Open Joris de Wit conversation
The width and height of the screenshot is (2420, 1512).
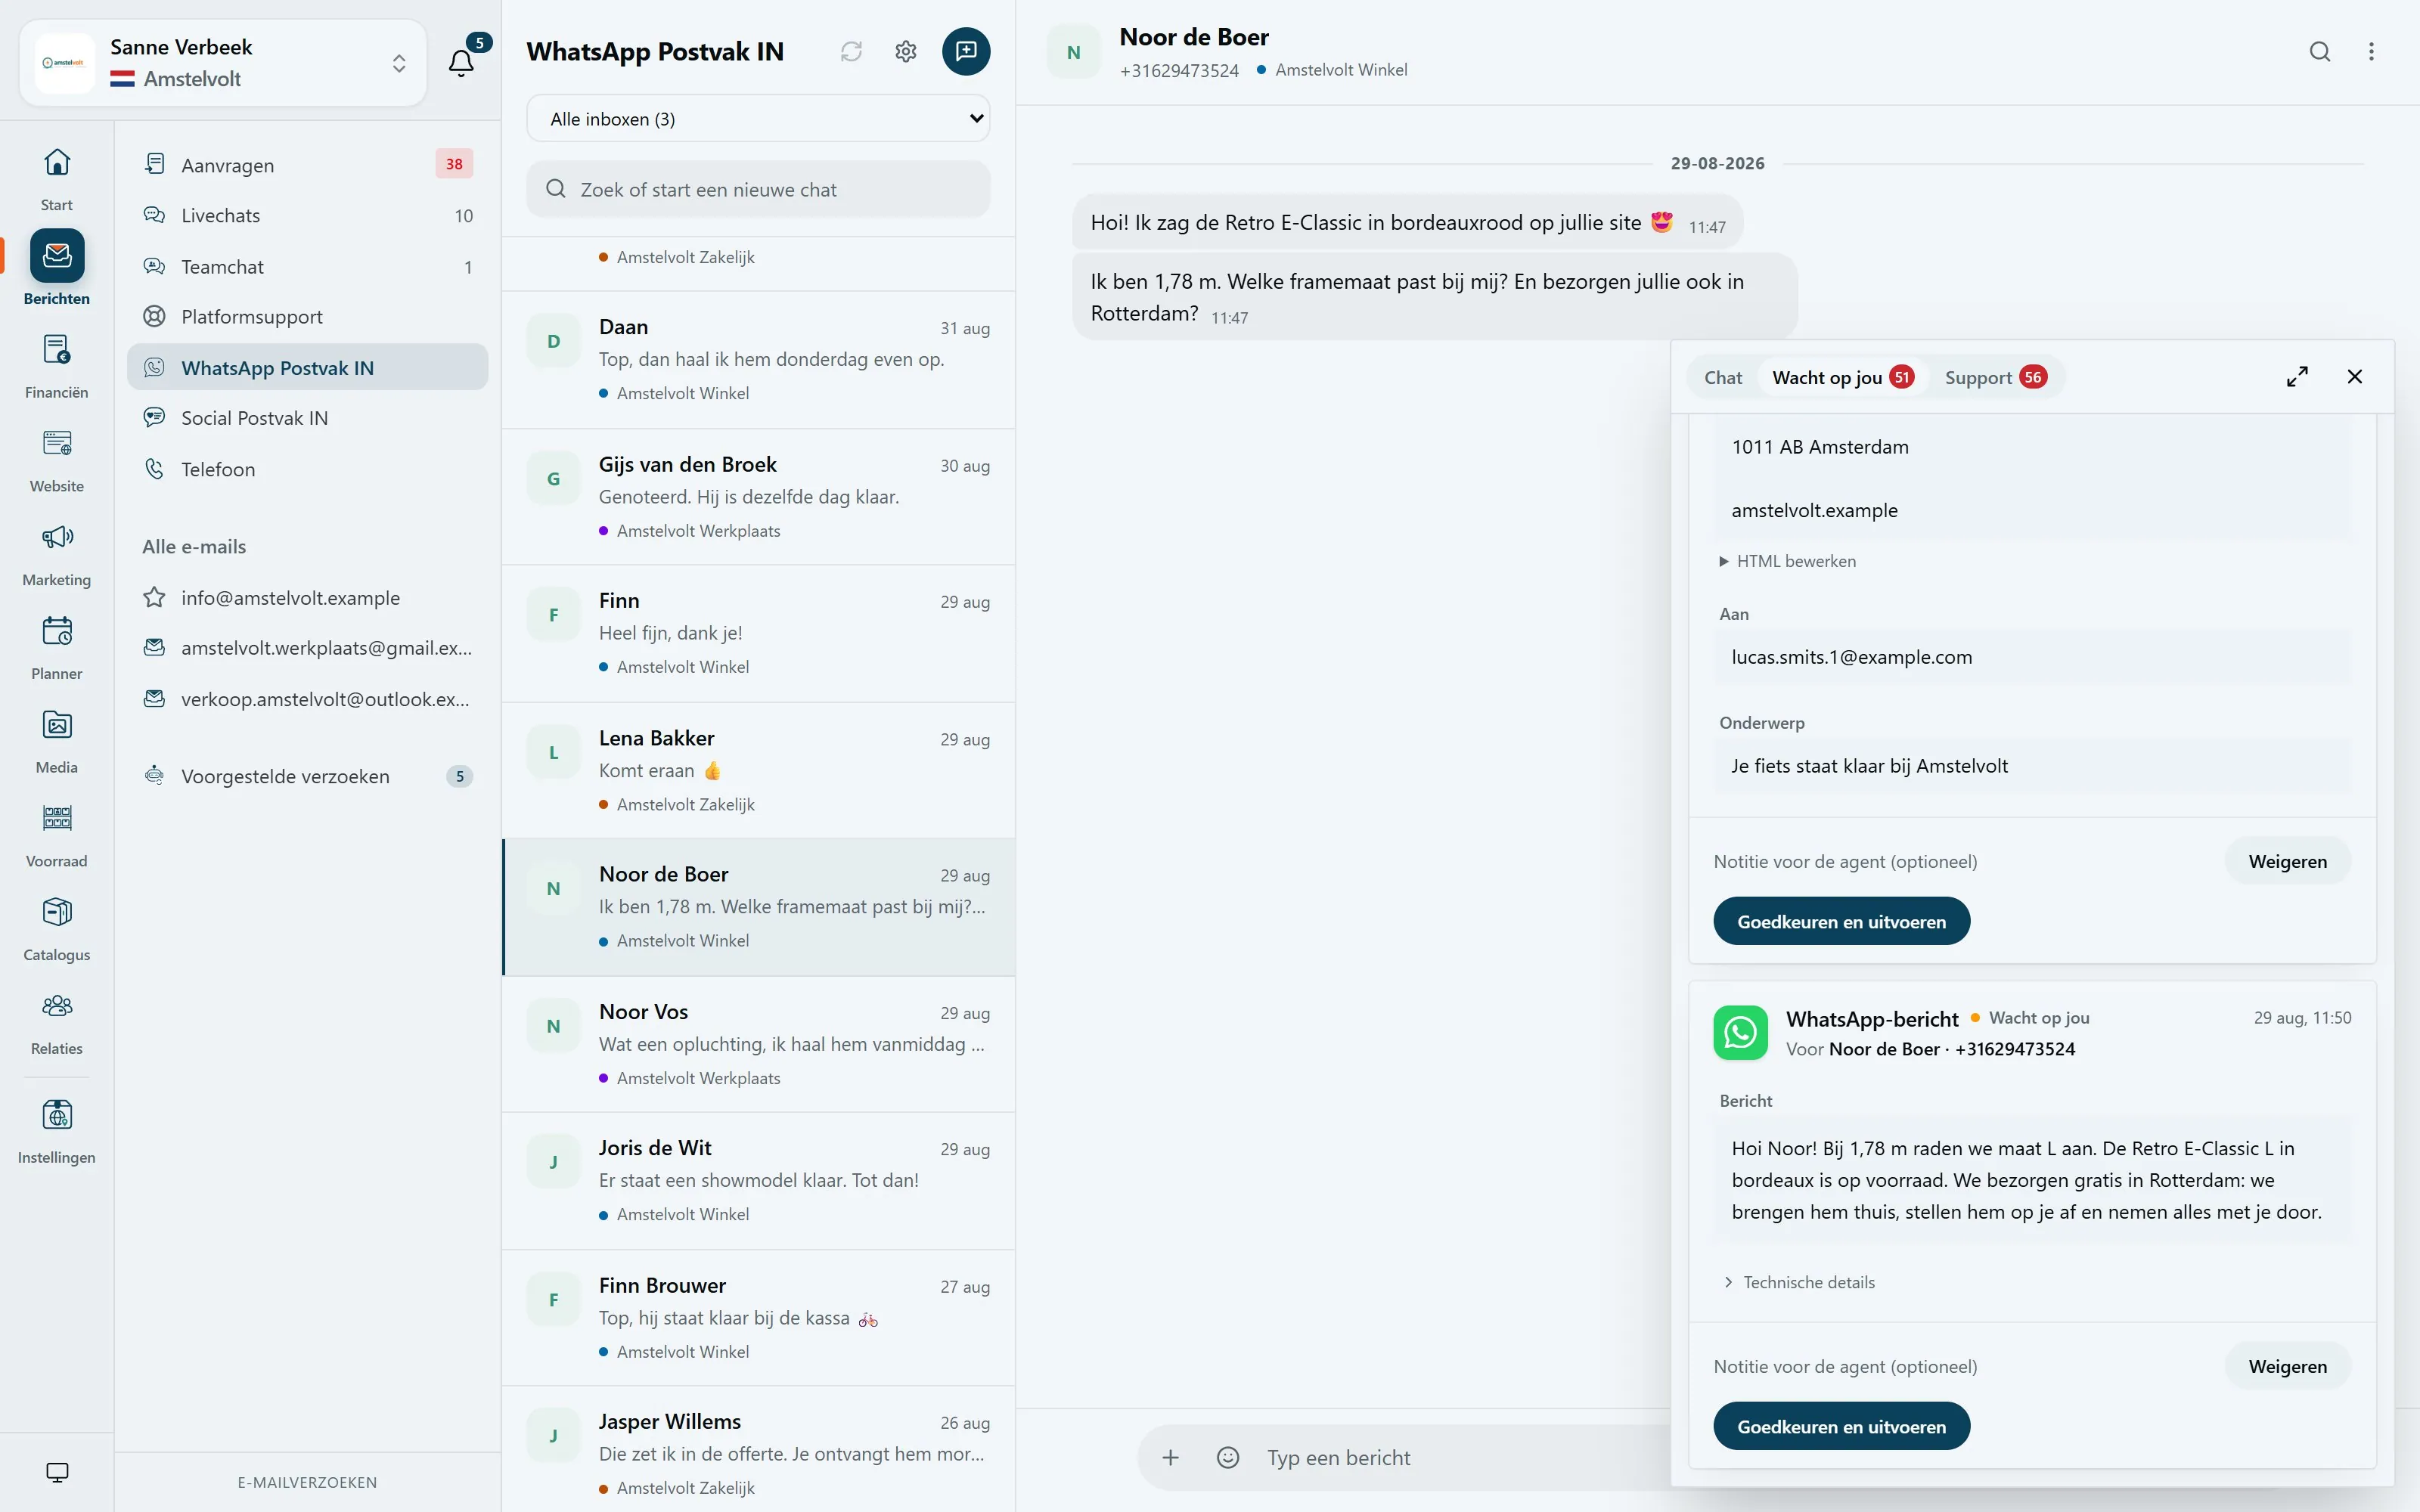click(758, 1181)
